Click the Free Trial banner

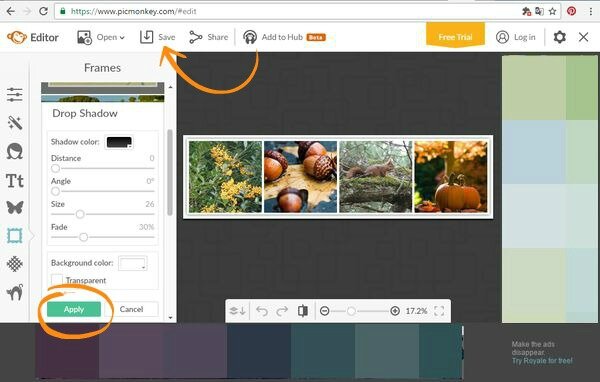(x=455, y=36)
